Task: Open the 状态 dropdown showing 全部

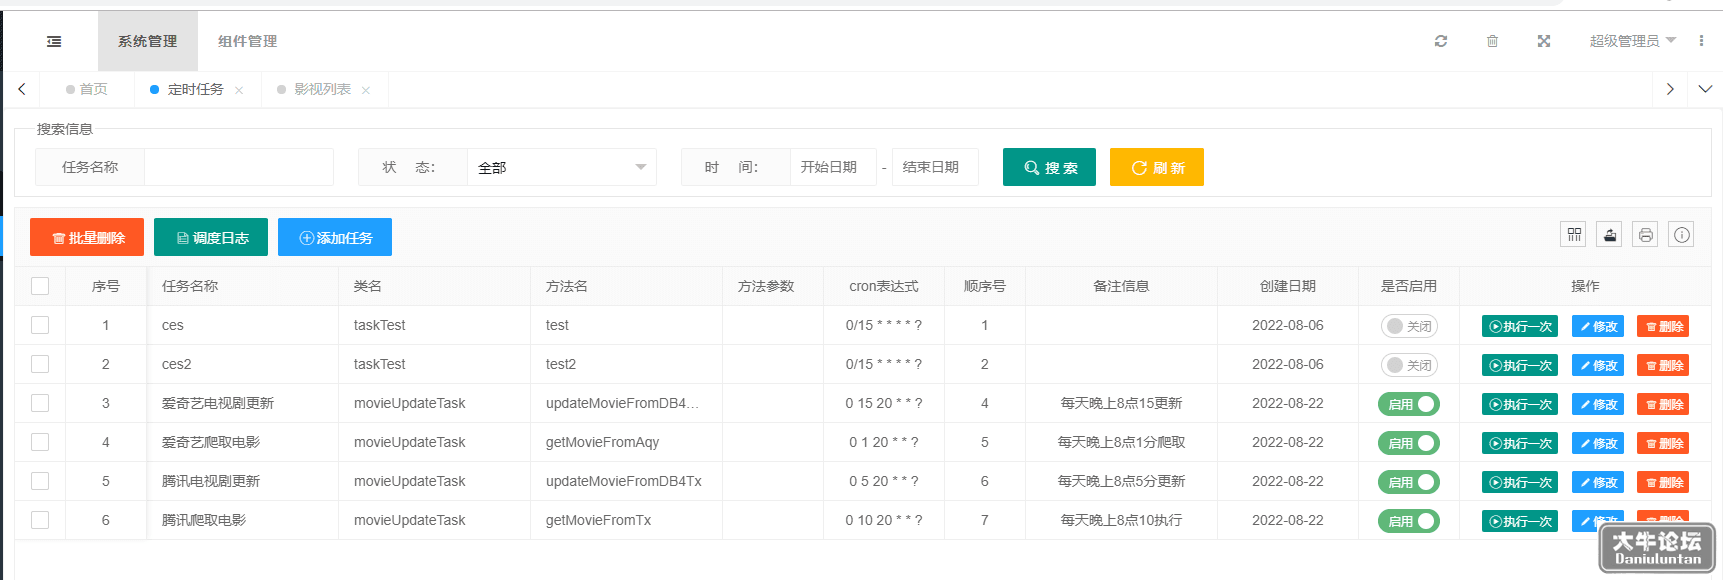Action: 561,167
